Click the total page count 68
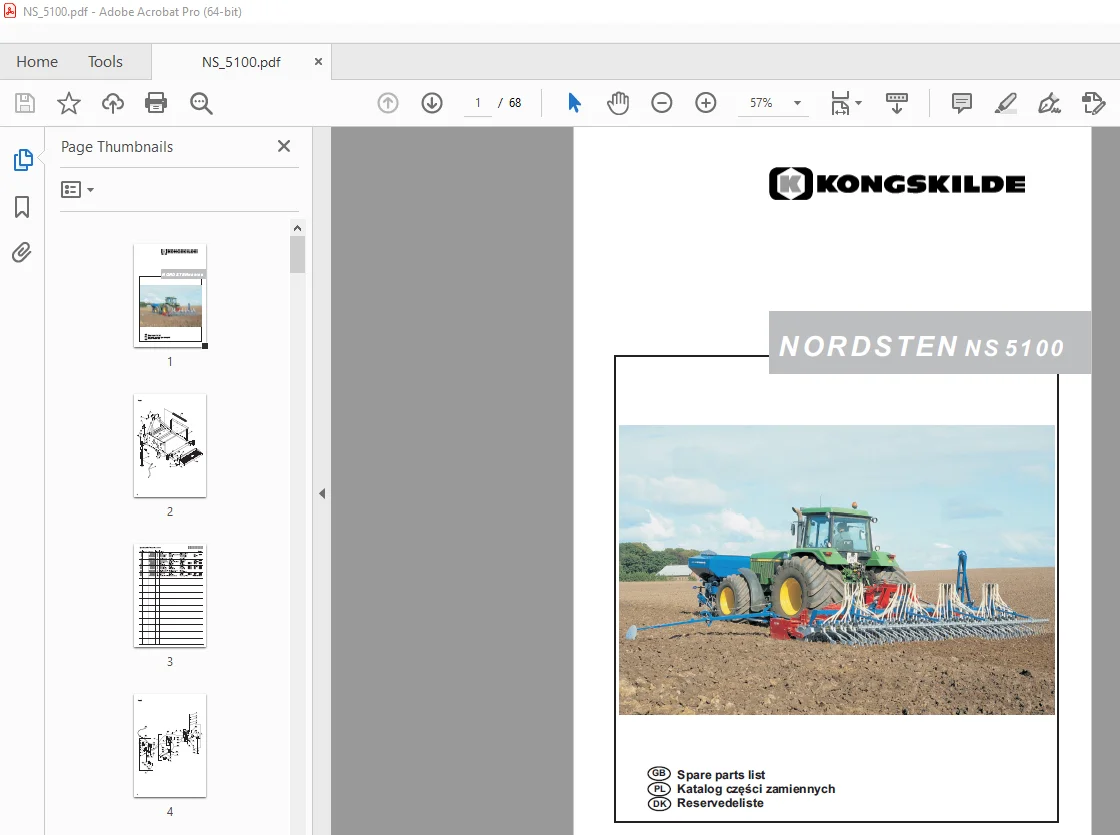The width and height of the screenshot is (1120, 835). [515, 104]
